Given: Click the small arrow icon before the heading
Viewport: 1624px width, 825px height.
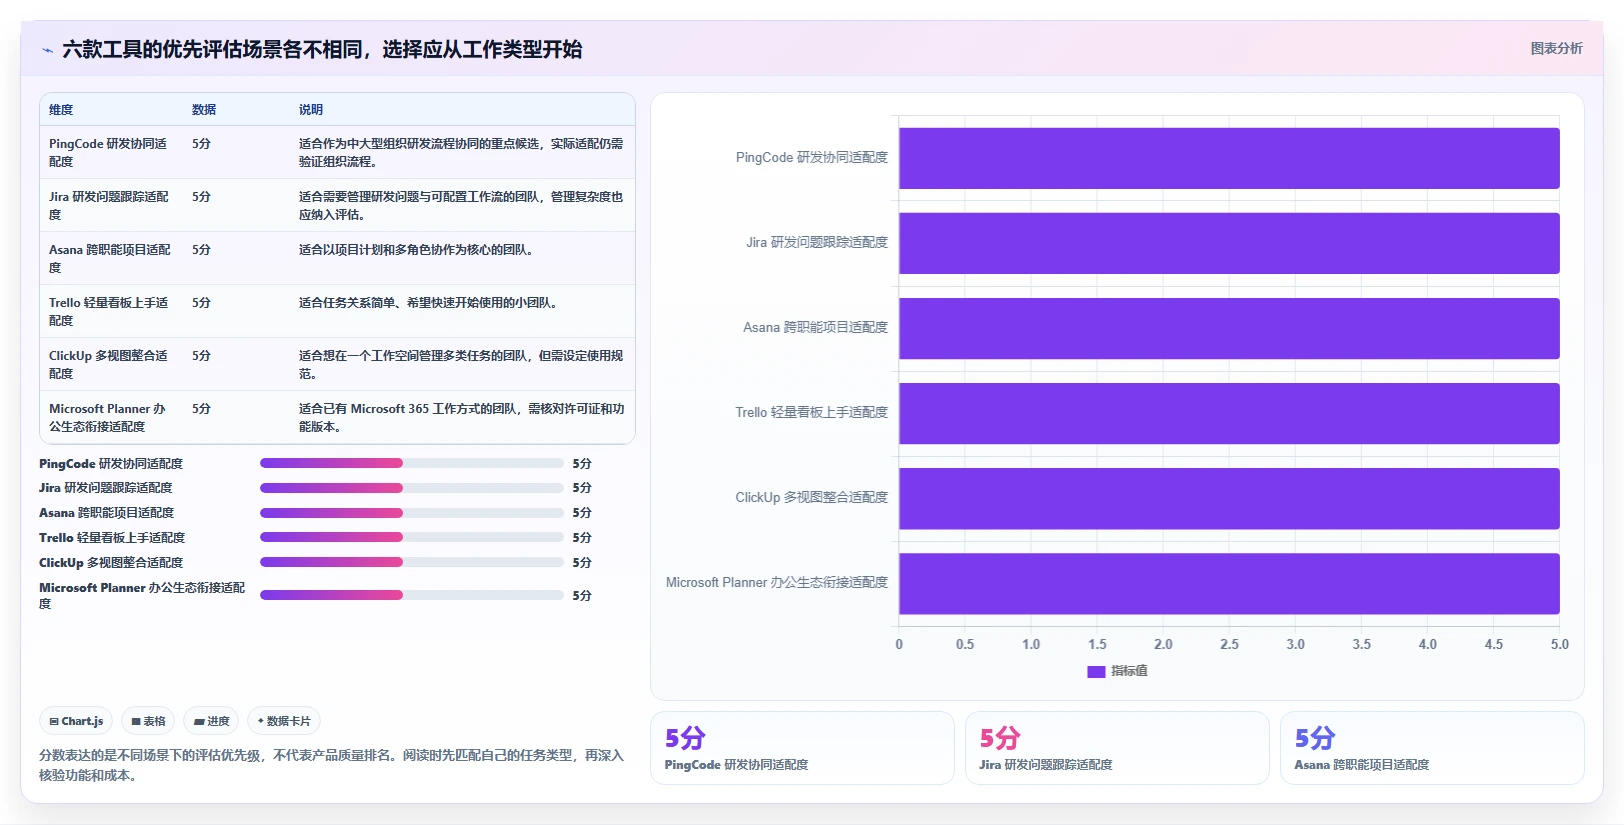Looking at the screenshot, I should (x=47, y=50).
